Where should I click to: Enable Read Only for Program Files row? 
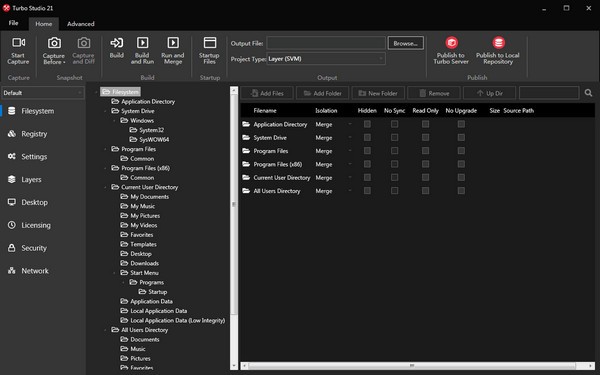[x=425, y=151]
